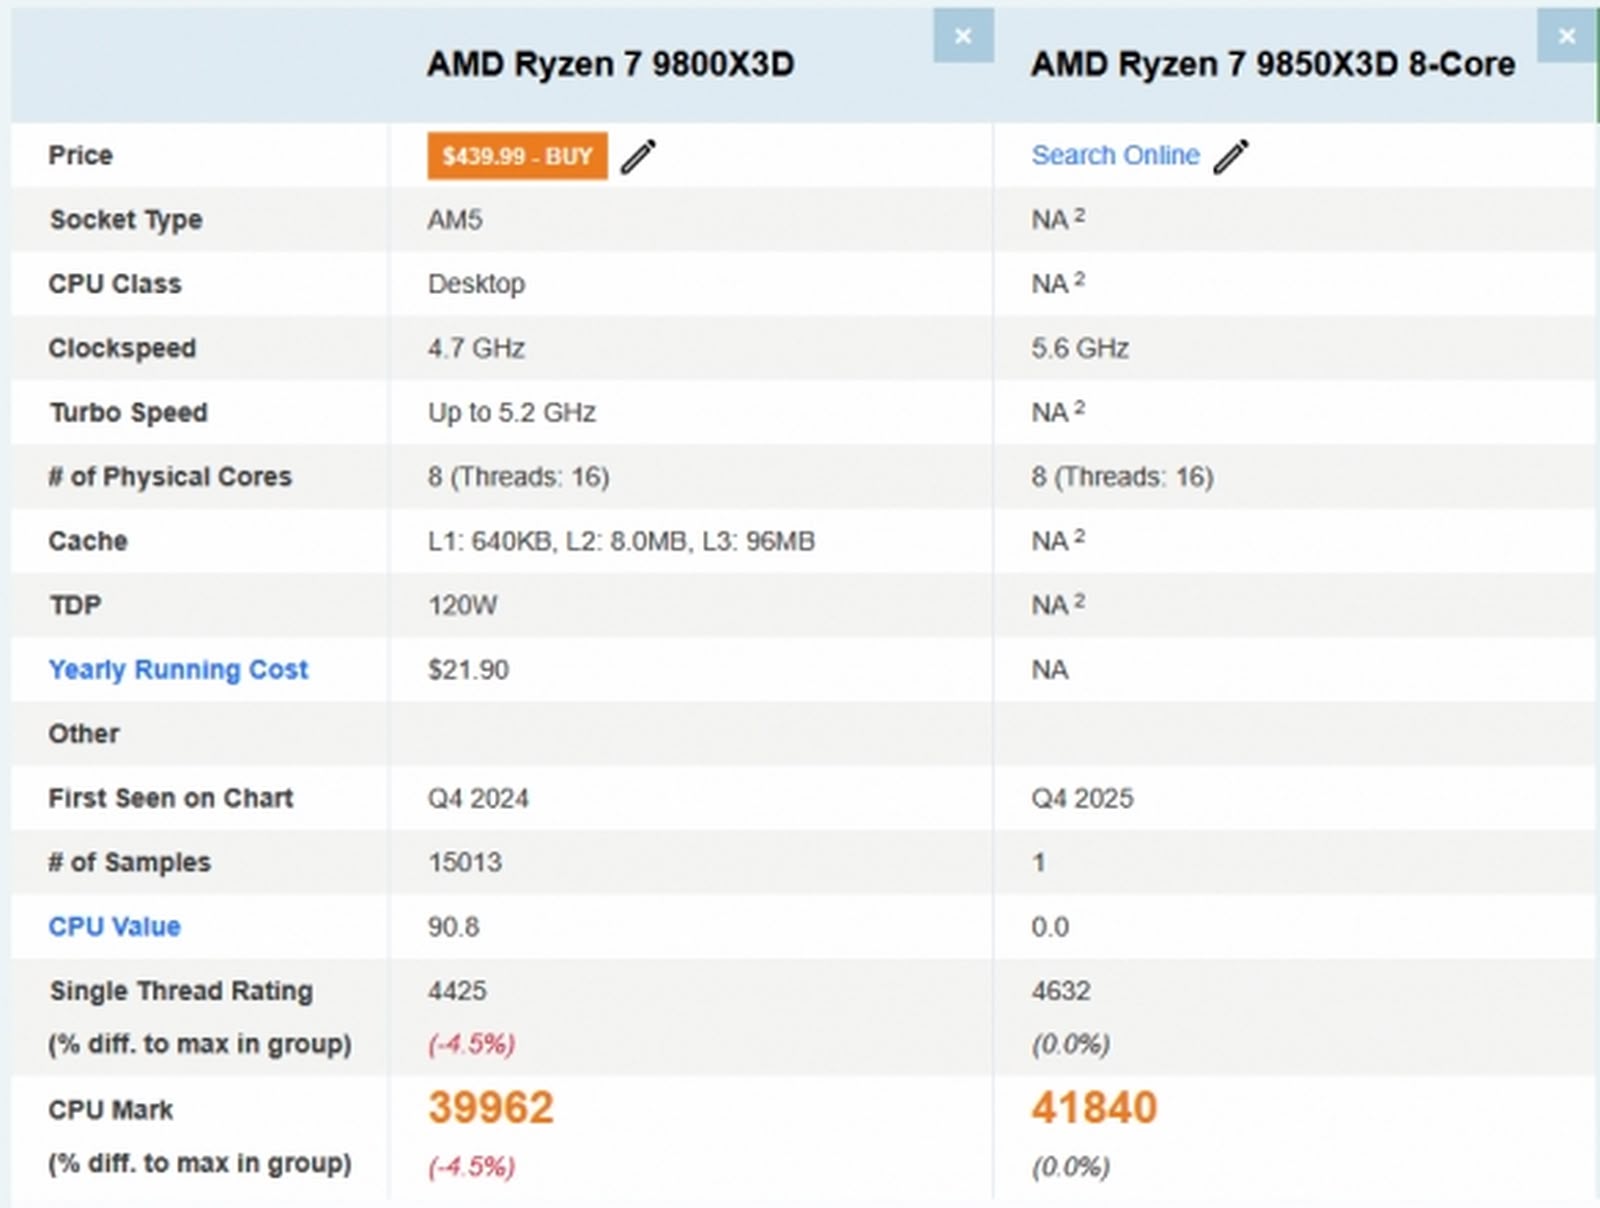This screenshot has height=1208, width=1600.
Task: Select the AMD Ryzen 7 9800X3D header
Action: pos(610,64)
